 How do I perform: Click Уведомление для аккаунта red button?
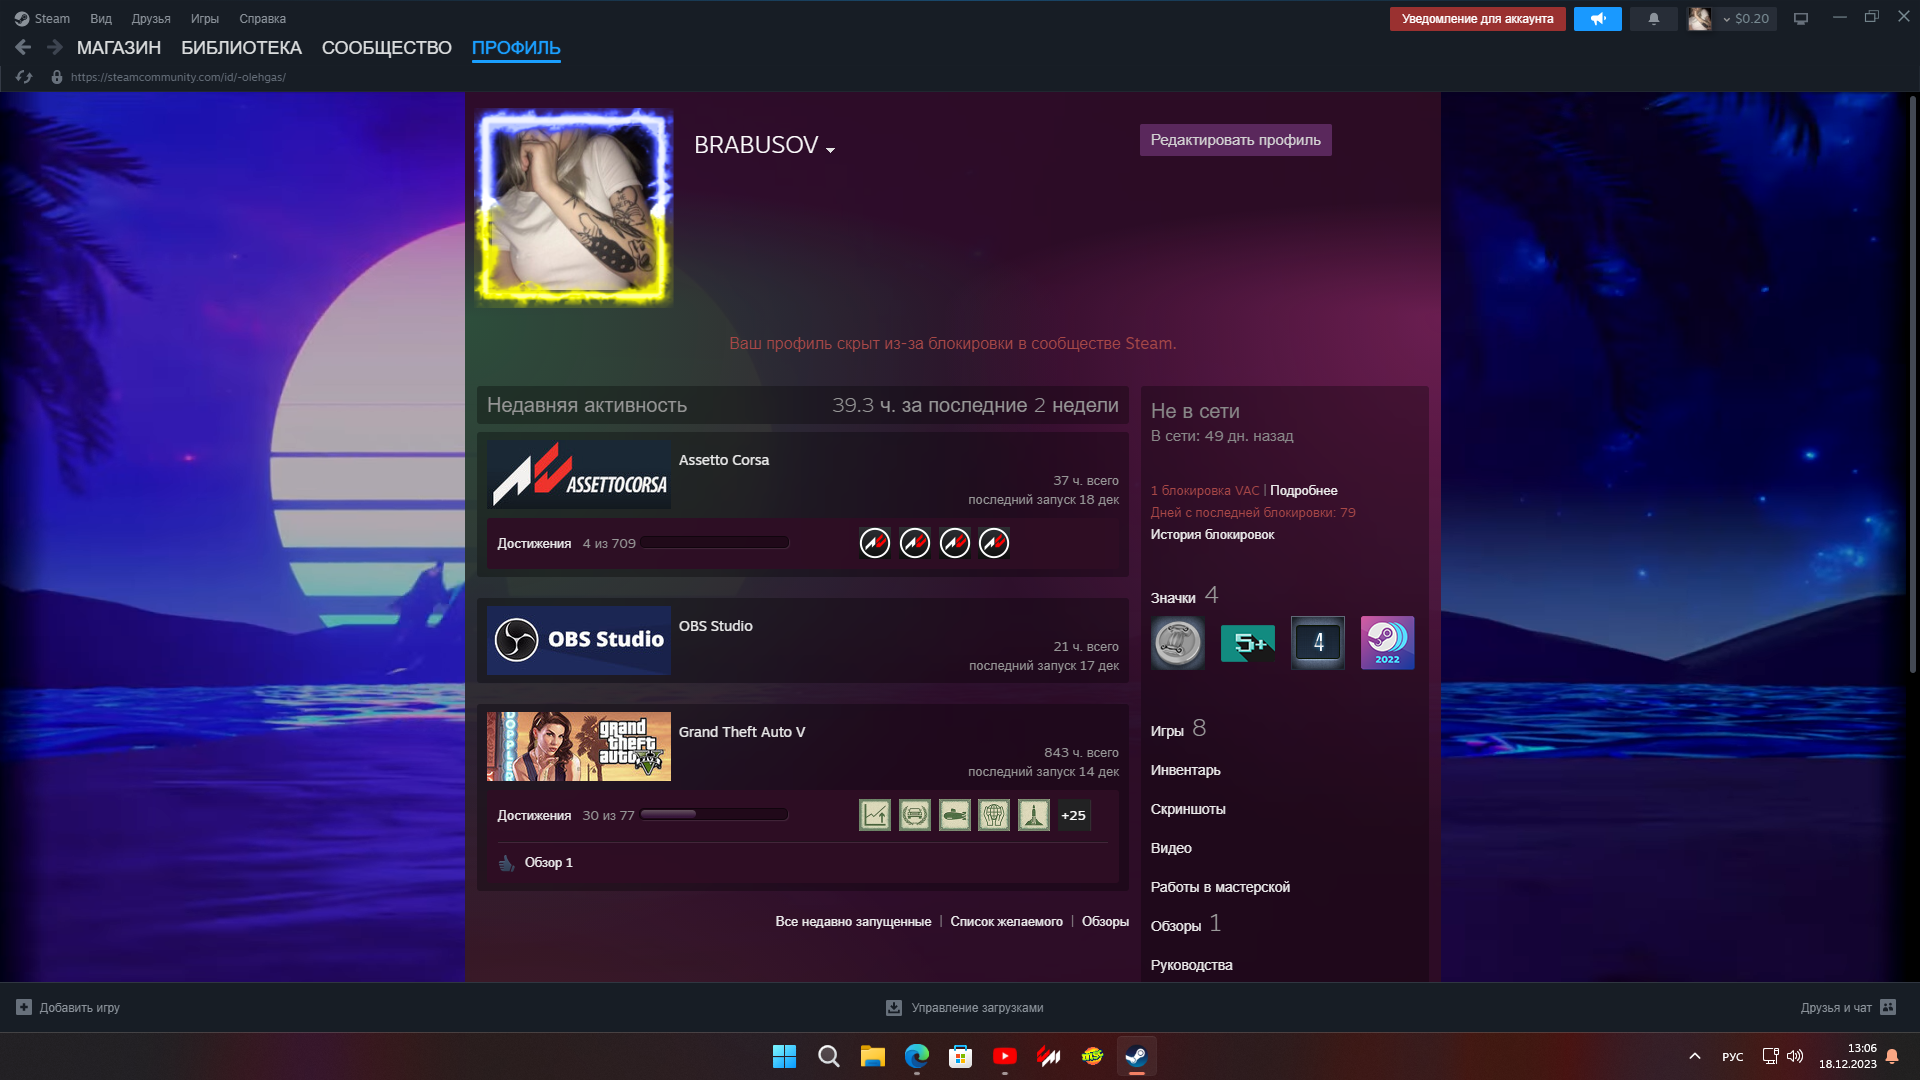click(1477, 19)
